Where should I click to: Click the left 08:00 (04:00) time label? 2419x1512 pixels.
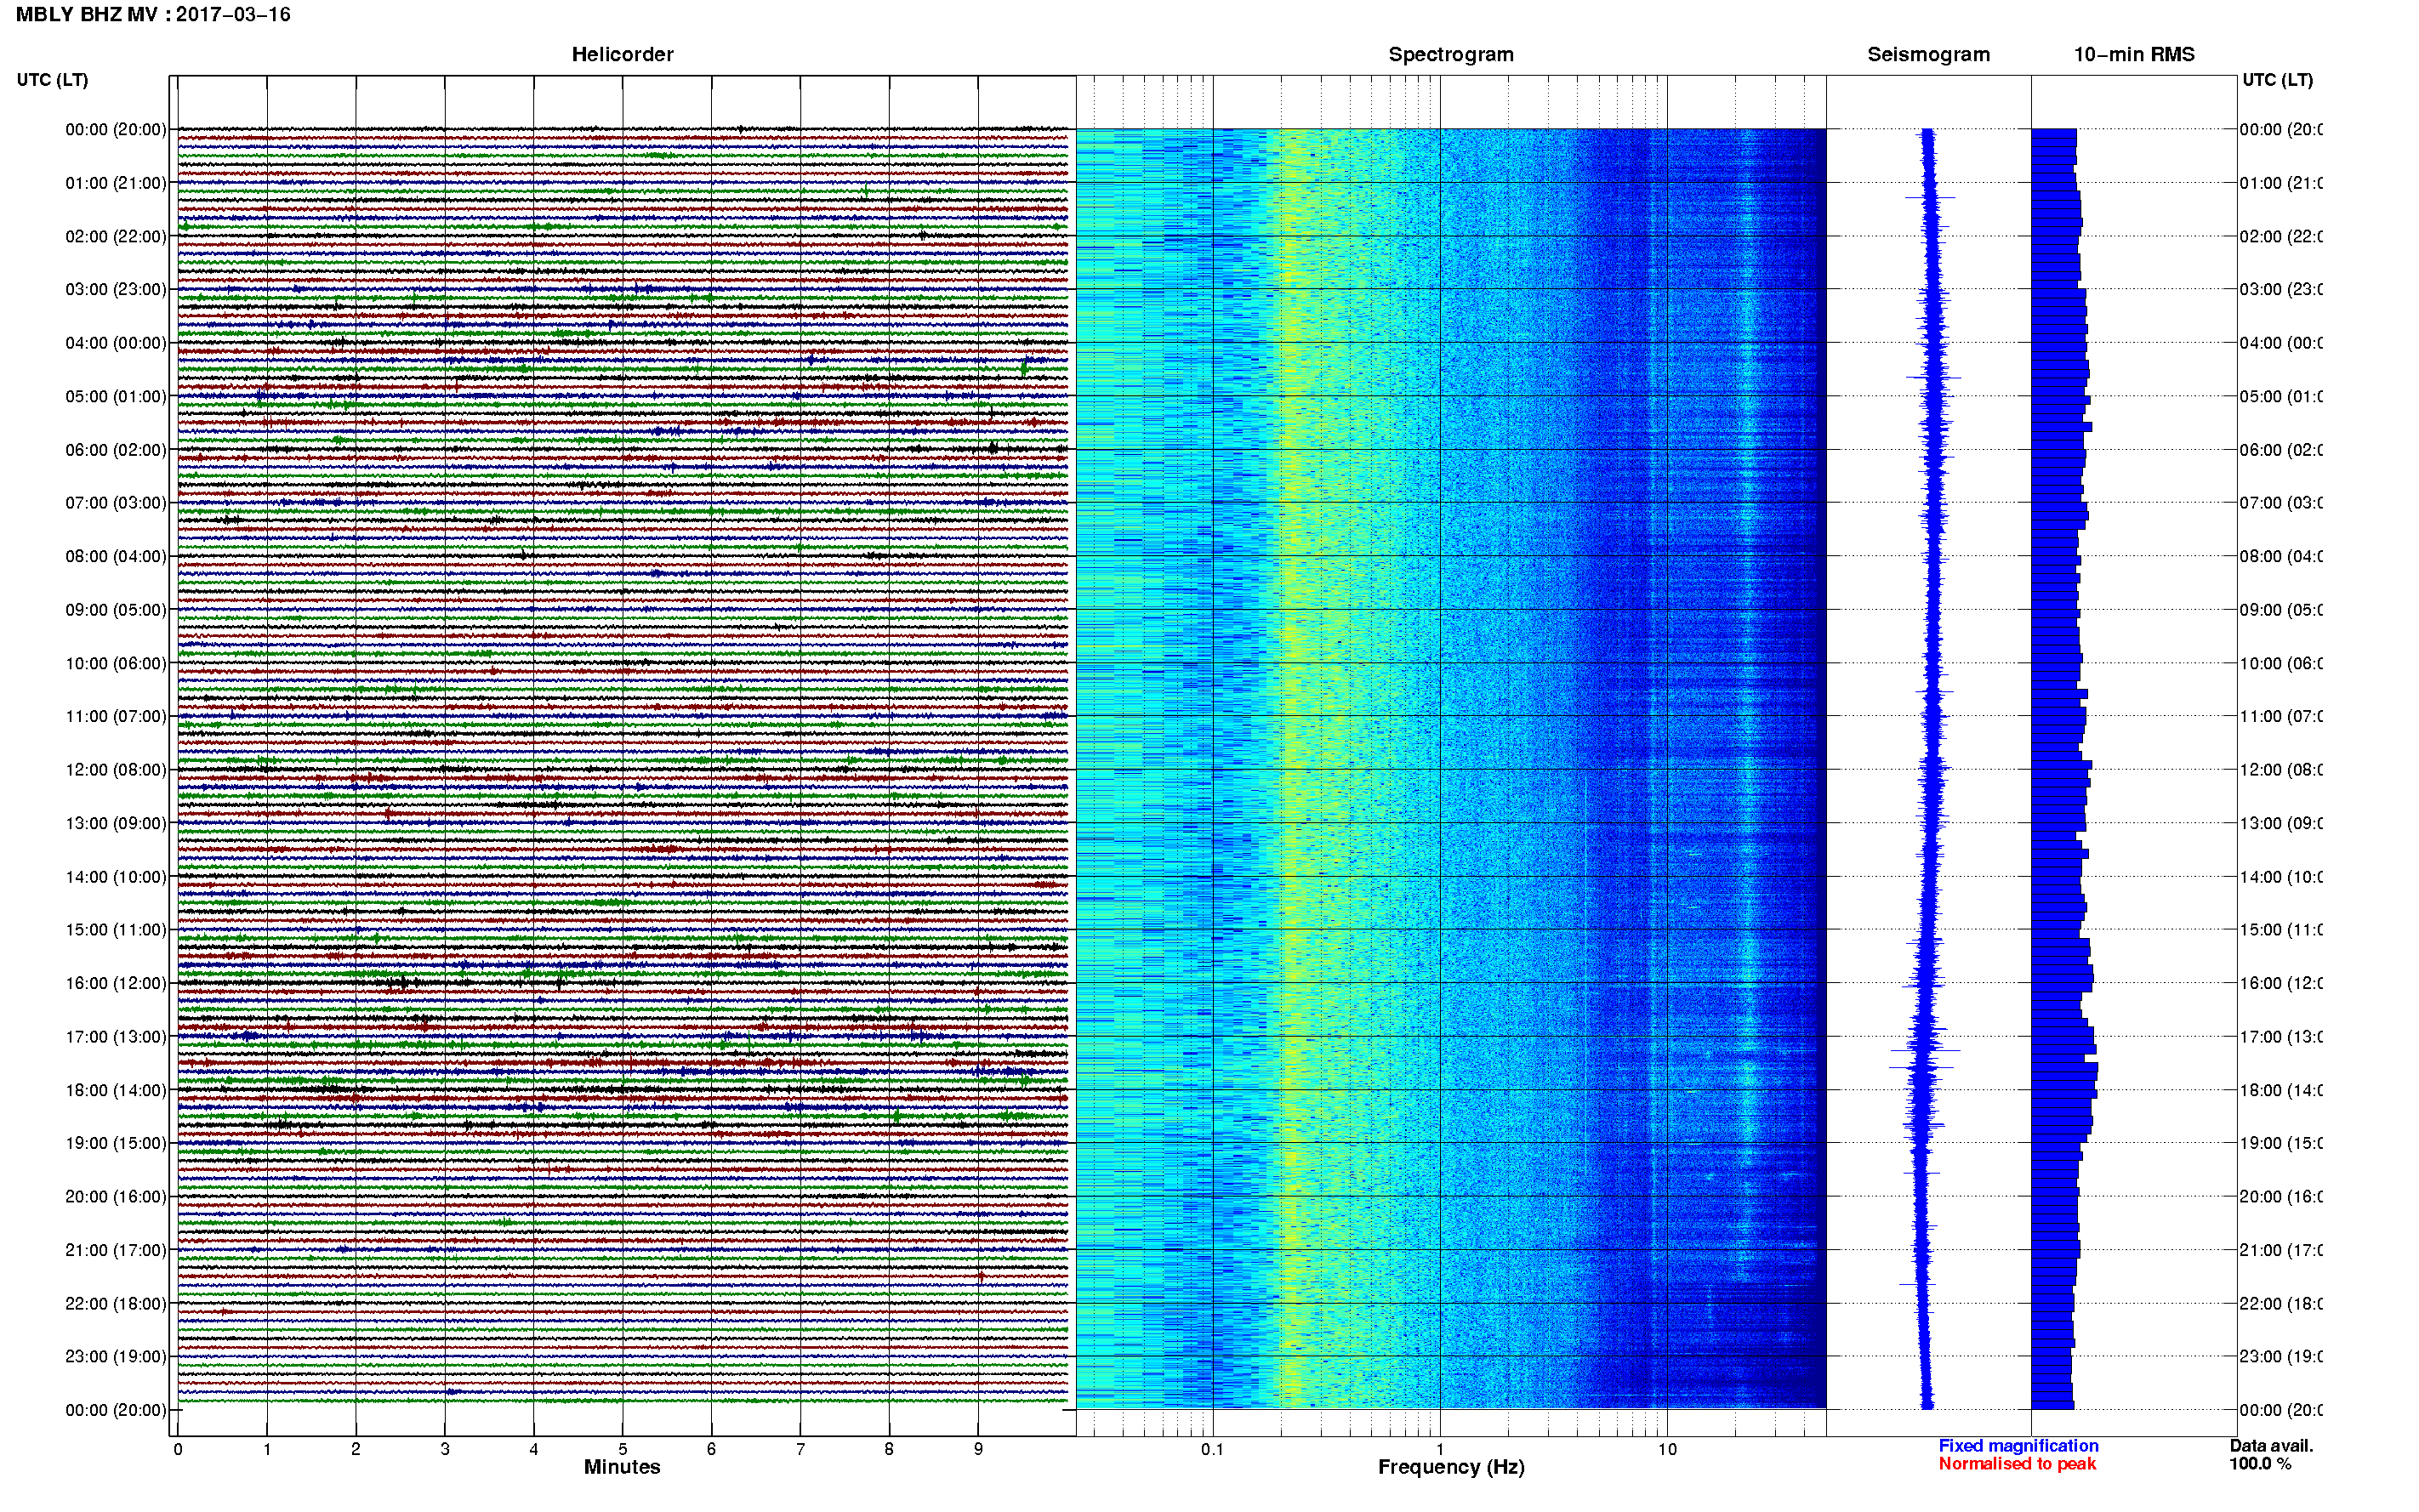[116, 556]
